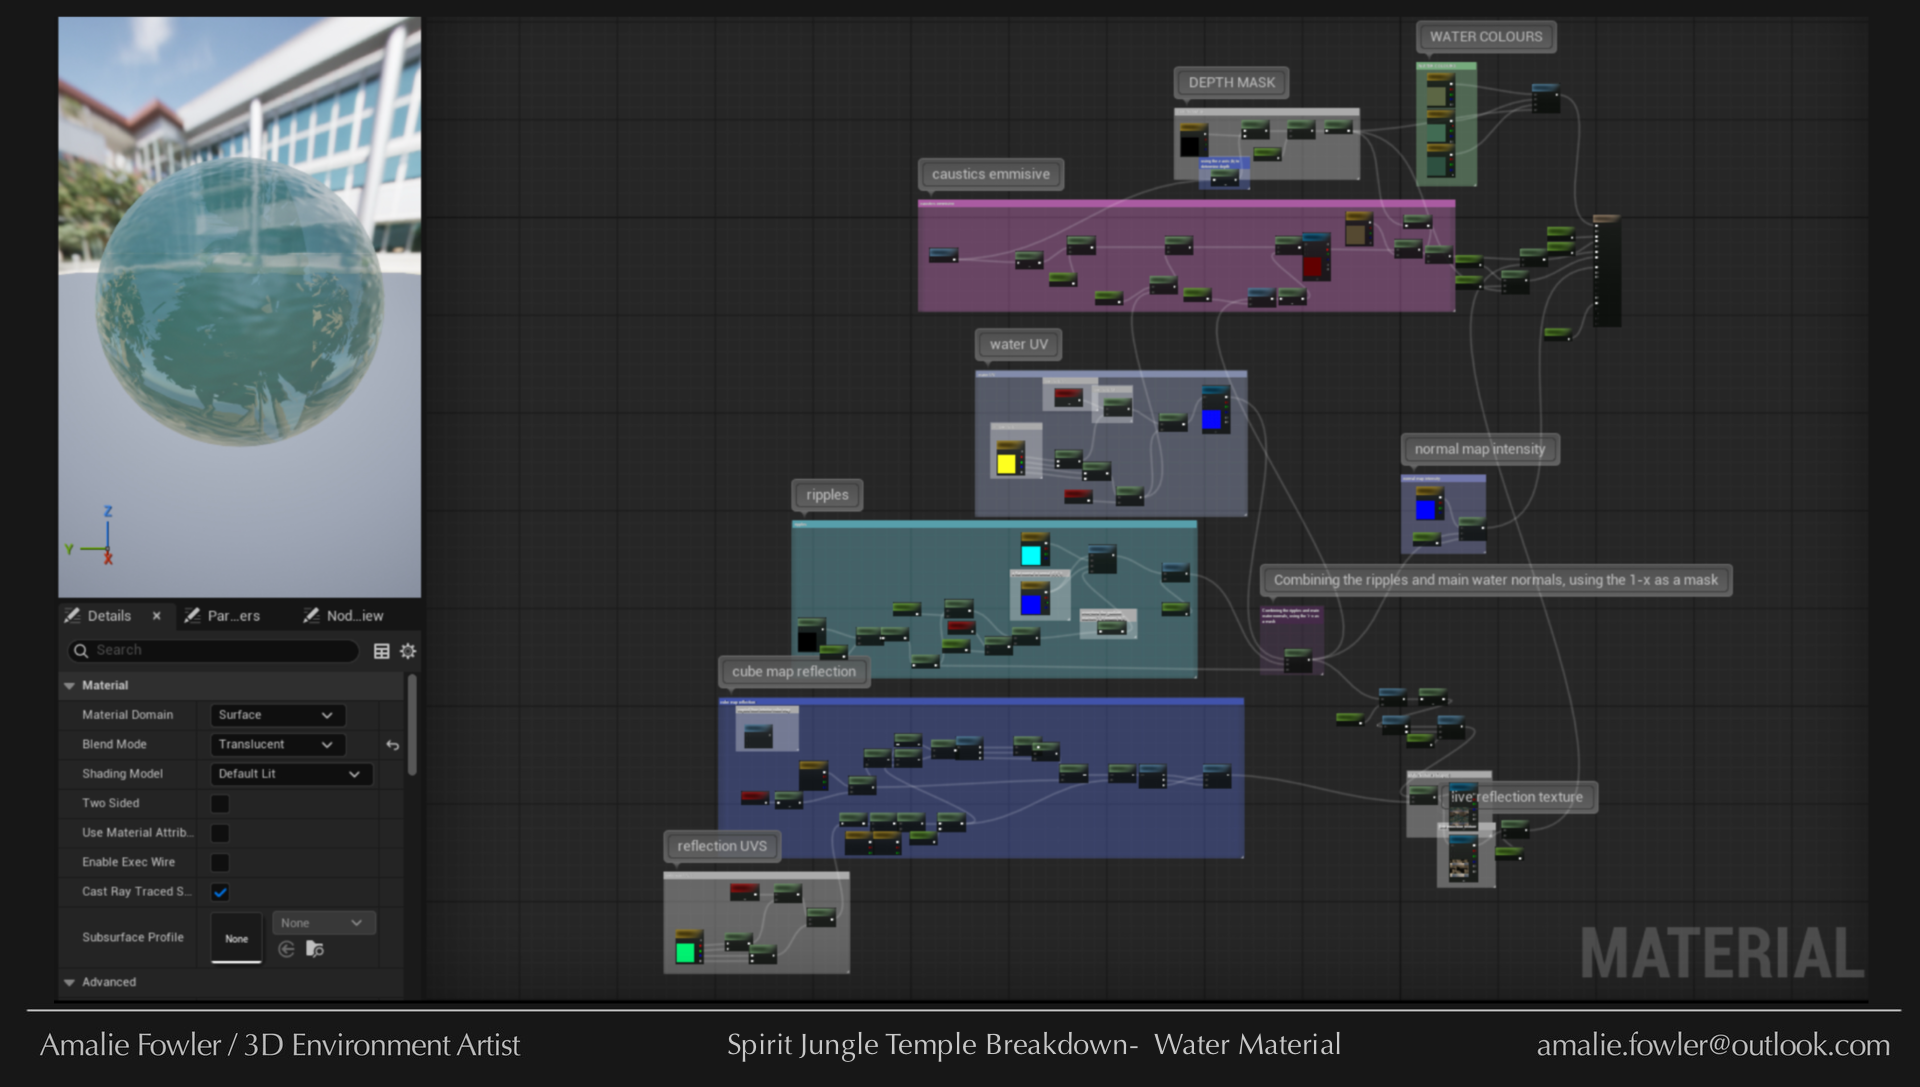Switch to the Nod...iew tab

tap(355, 616)
